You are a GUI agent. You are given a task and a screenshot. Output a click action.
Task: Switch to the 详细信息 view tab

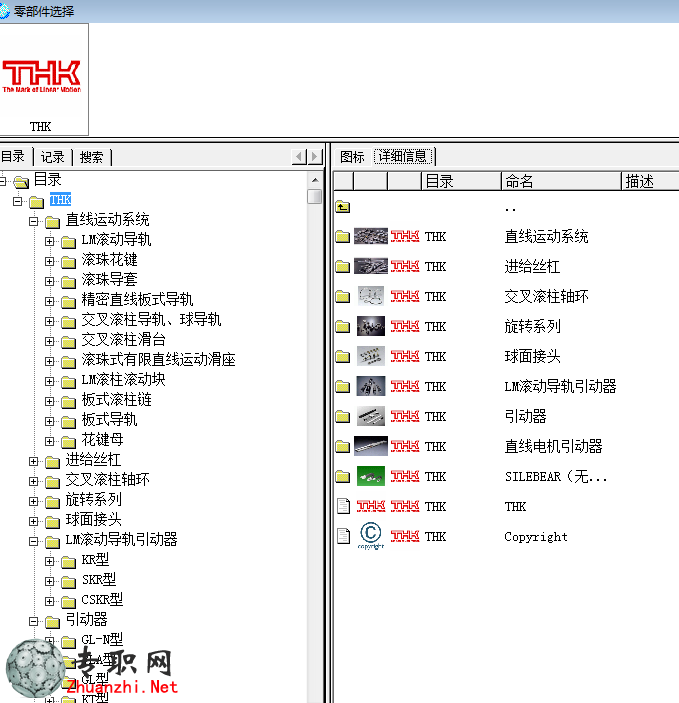[x=403, y=156]
